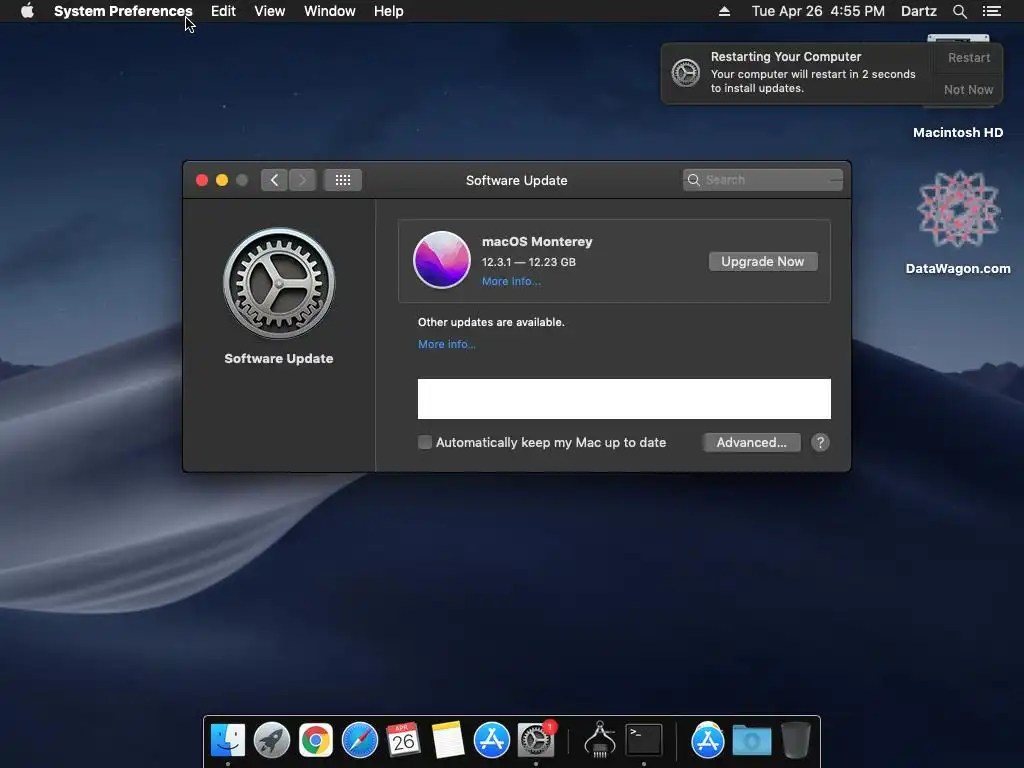Open the Dartz user menu
Image resolution: width=1024 pixels, height=768 pixels.
tap(918, 11)
